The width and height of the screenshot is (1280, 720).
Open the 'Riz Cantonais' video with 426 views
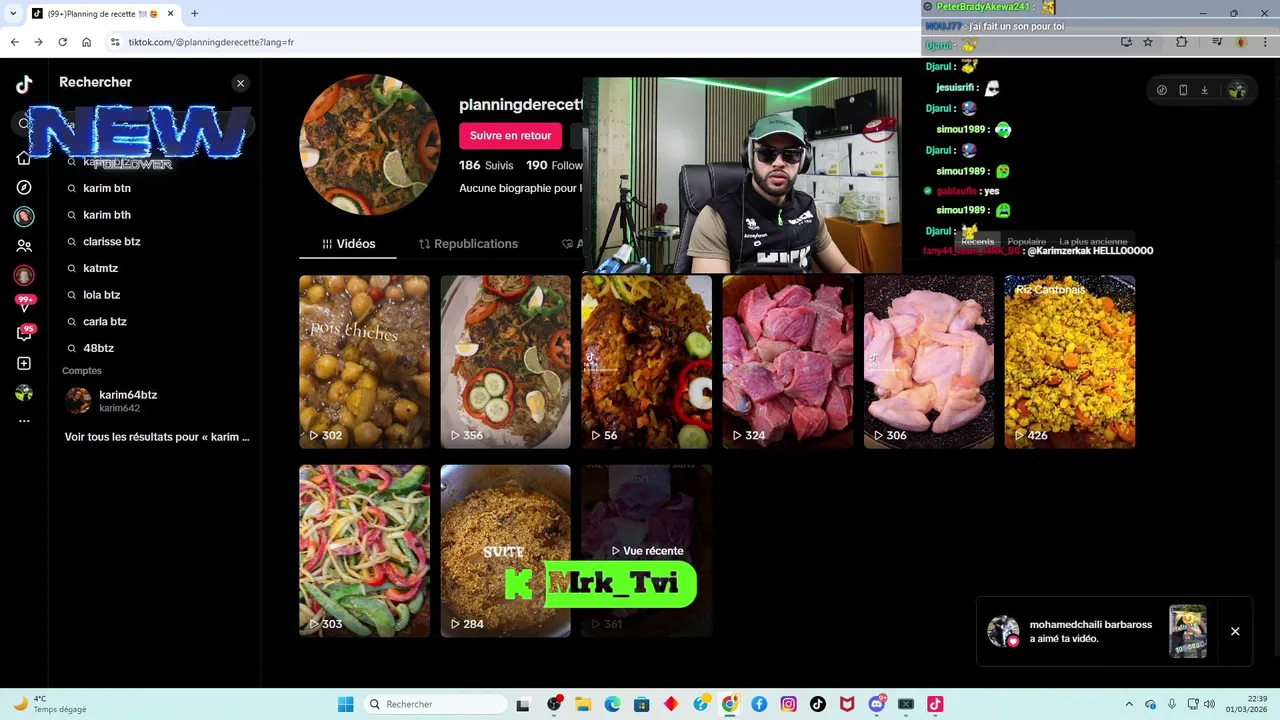pyautogui.click(x=1069, y=362)
